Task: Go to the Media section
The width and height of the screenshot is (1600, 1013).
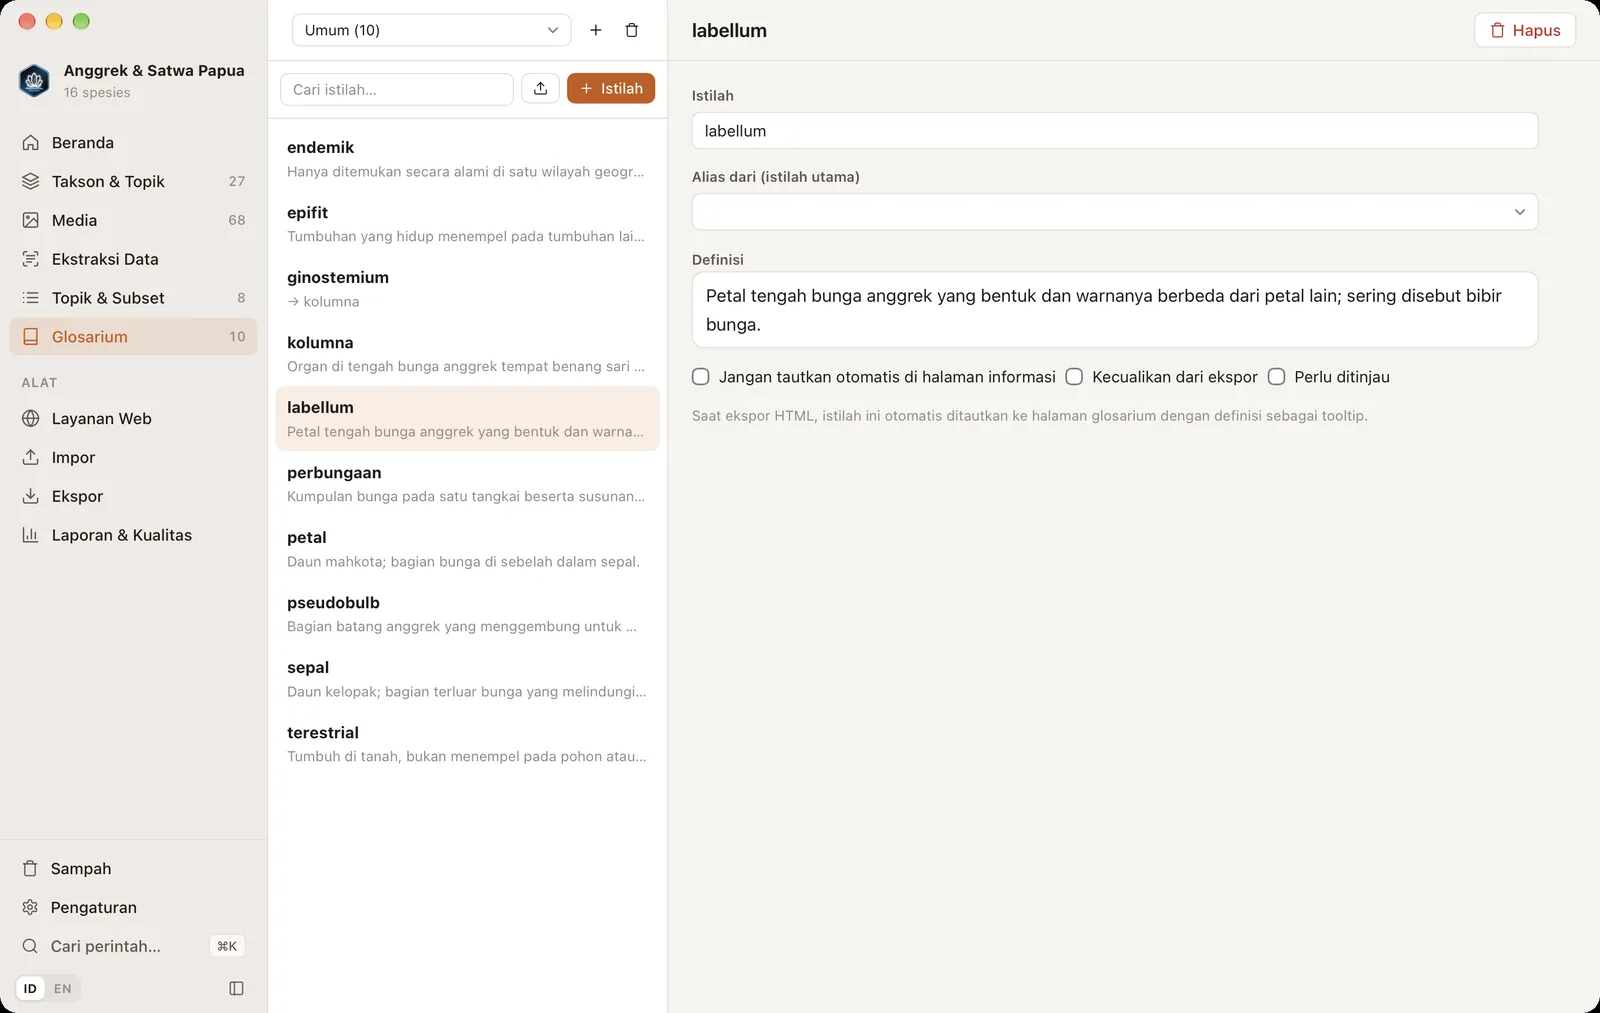Action: [x=133, y=220]
